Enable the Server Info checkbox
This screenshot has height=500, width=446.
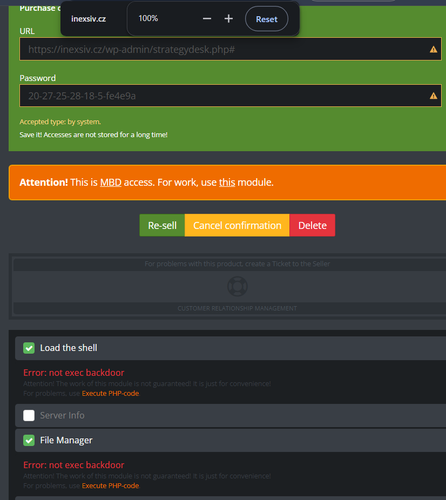(29, 416)
